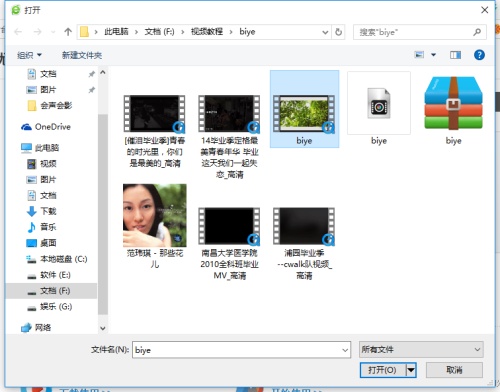Toggle the preview pane
Screen dimensions: 500x392
[x=455, y=55]
